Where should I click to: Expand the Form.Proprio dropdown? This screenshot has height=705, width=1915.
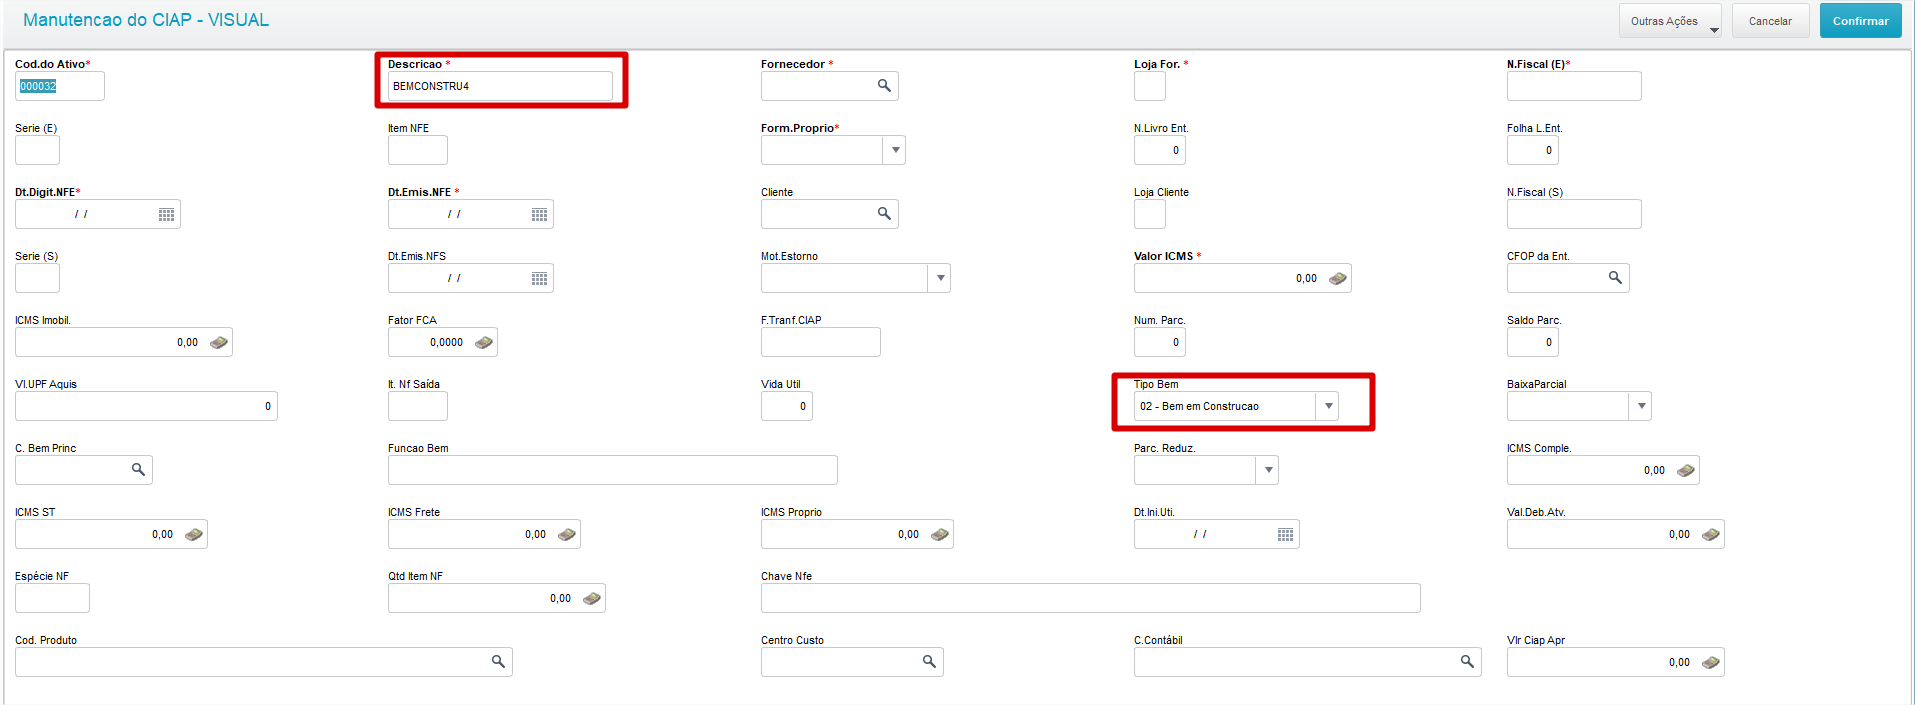895,150
